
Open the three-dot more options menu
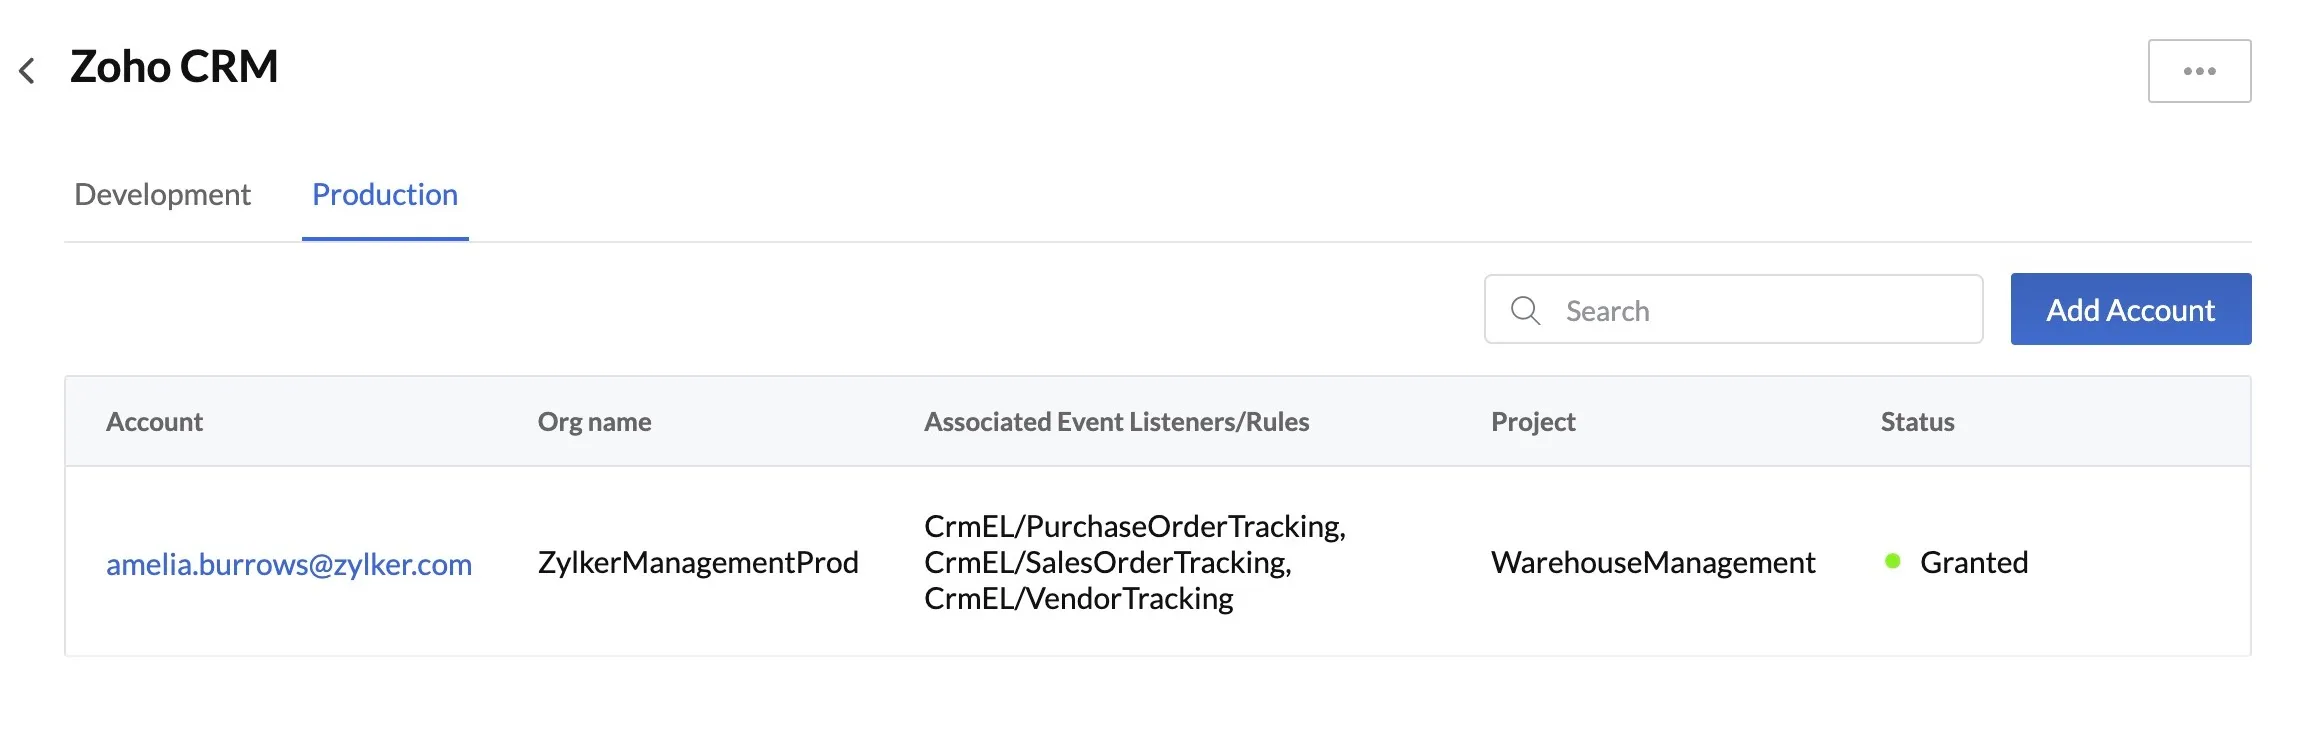(2199, 71)
